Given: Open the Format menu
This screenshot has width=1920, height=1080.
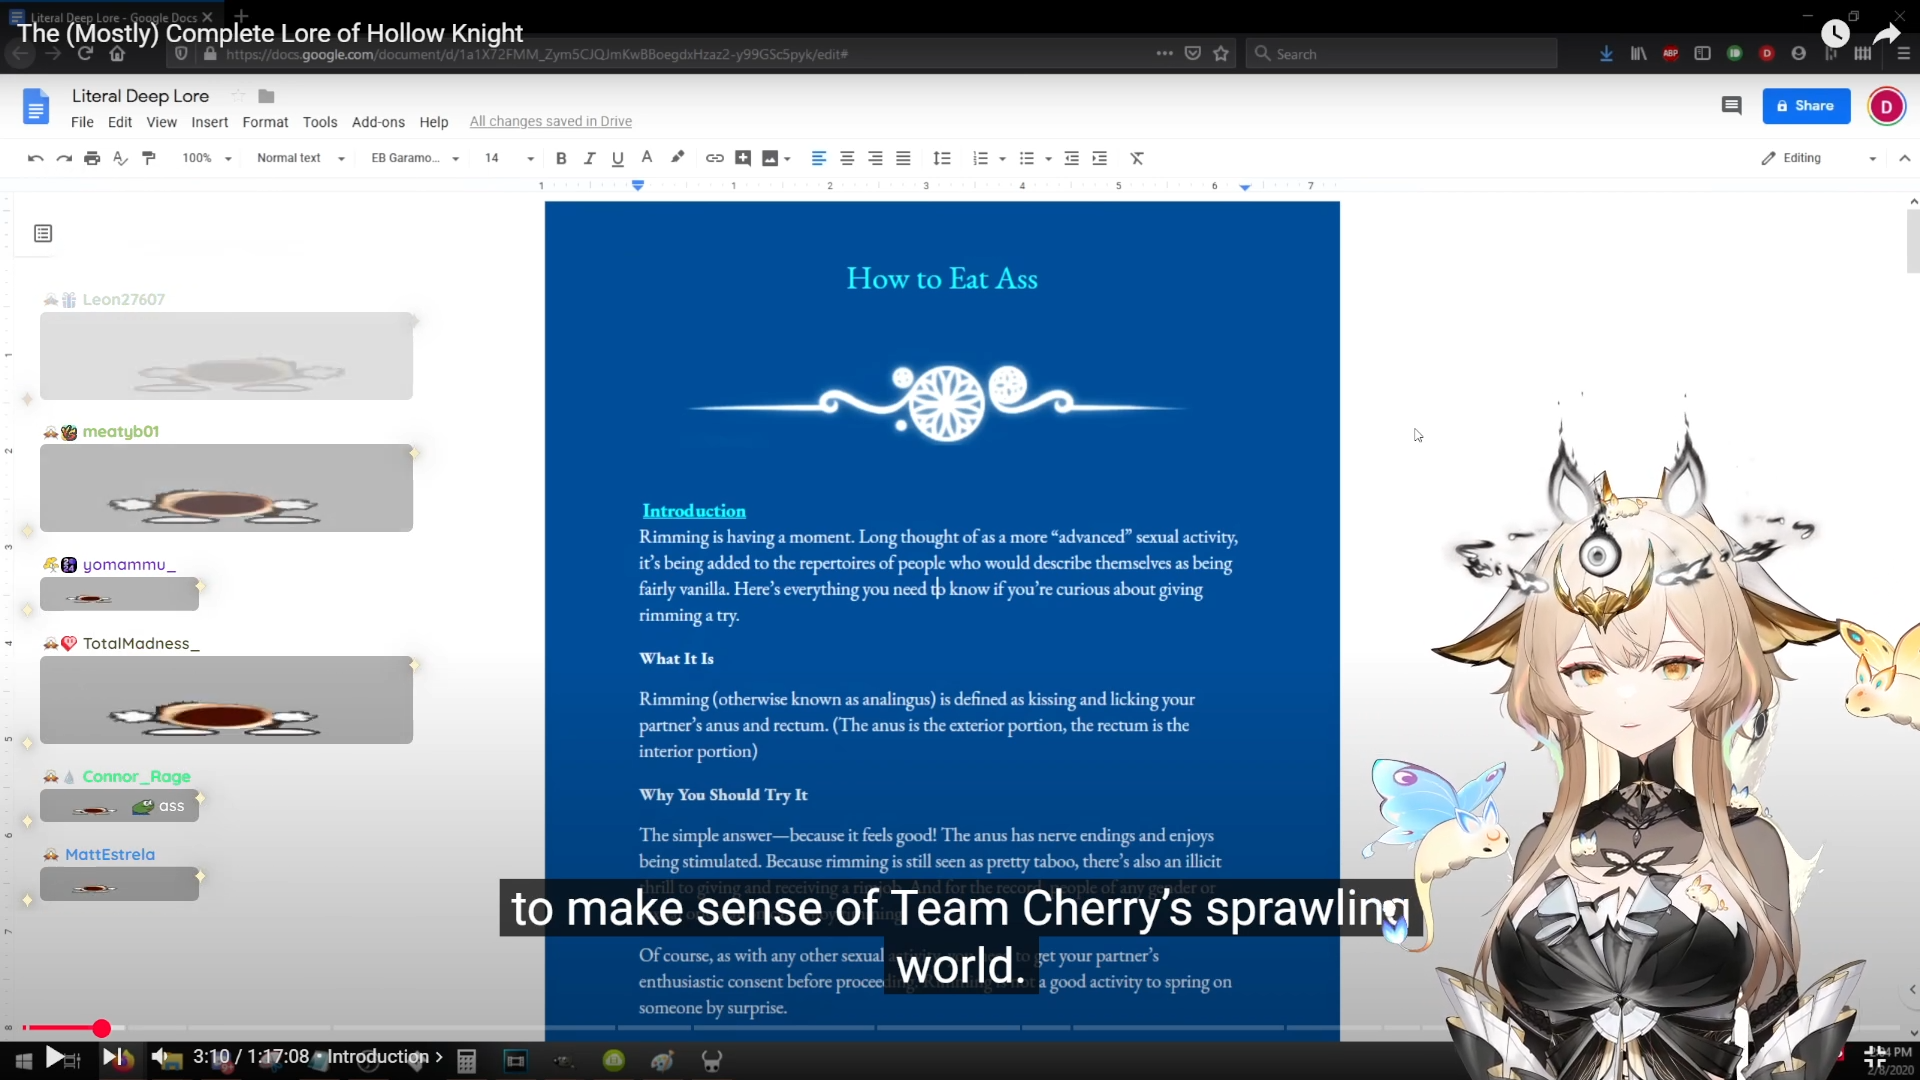Looking at the screenshot, I should click(265, 122).
